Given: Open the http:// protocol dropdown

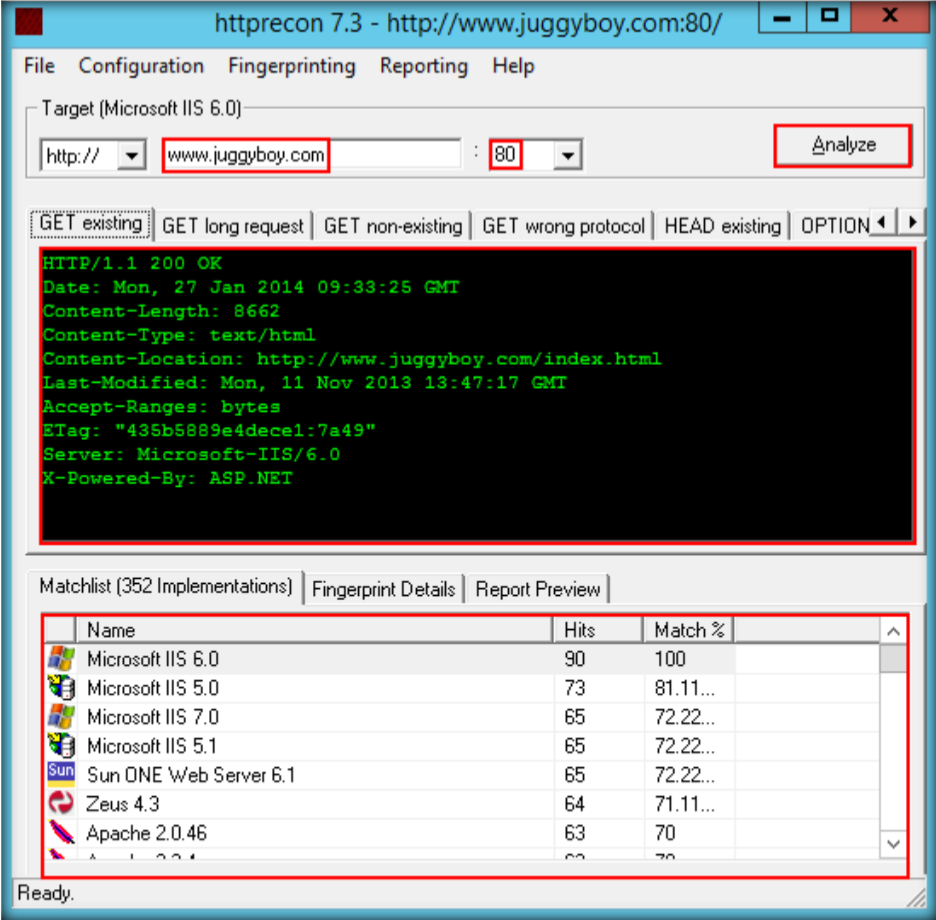Looking at the screenshot, I should 131,156.
